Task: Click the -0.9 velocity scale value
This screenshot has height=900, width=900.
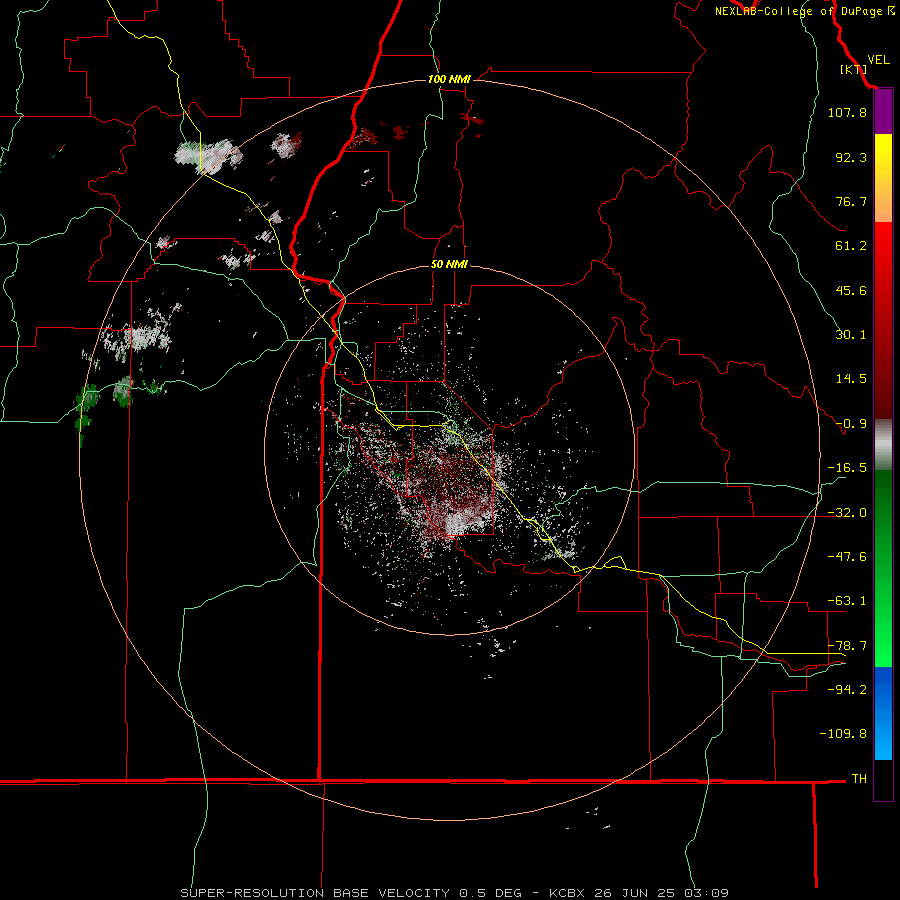Action: click(x=851, y=424)
